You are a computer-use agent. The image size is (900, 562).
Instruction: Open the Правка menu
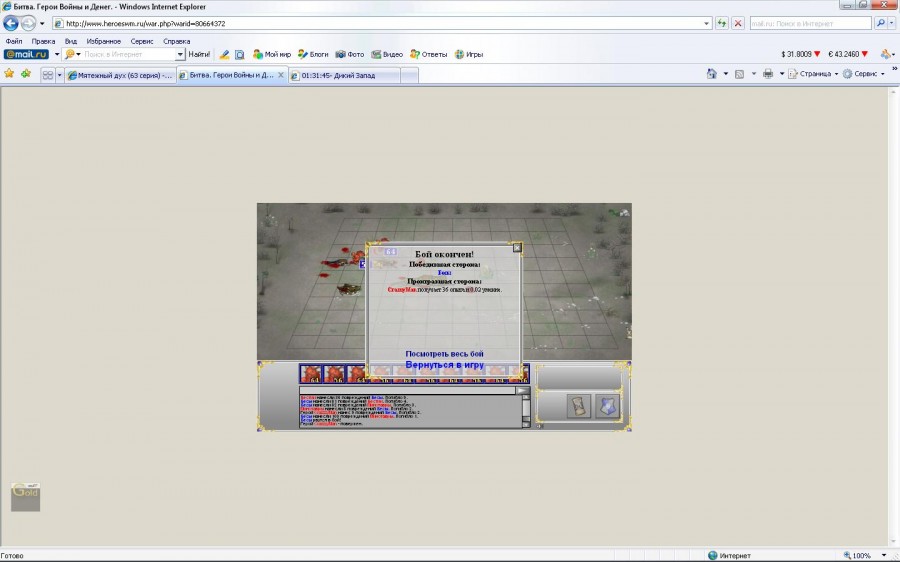[x=43, y=41]
